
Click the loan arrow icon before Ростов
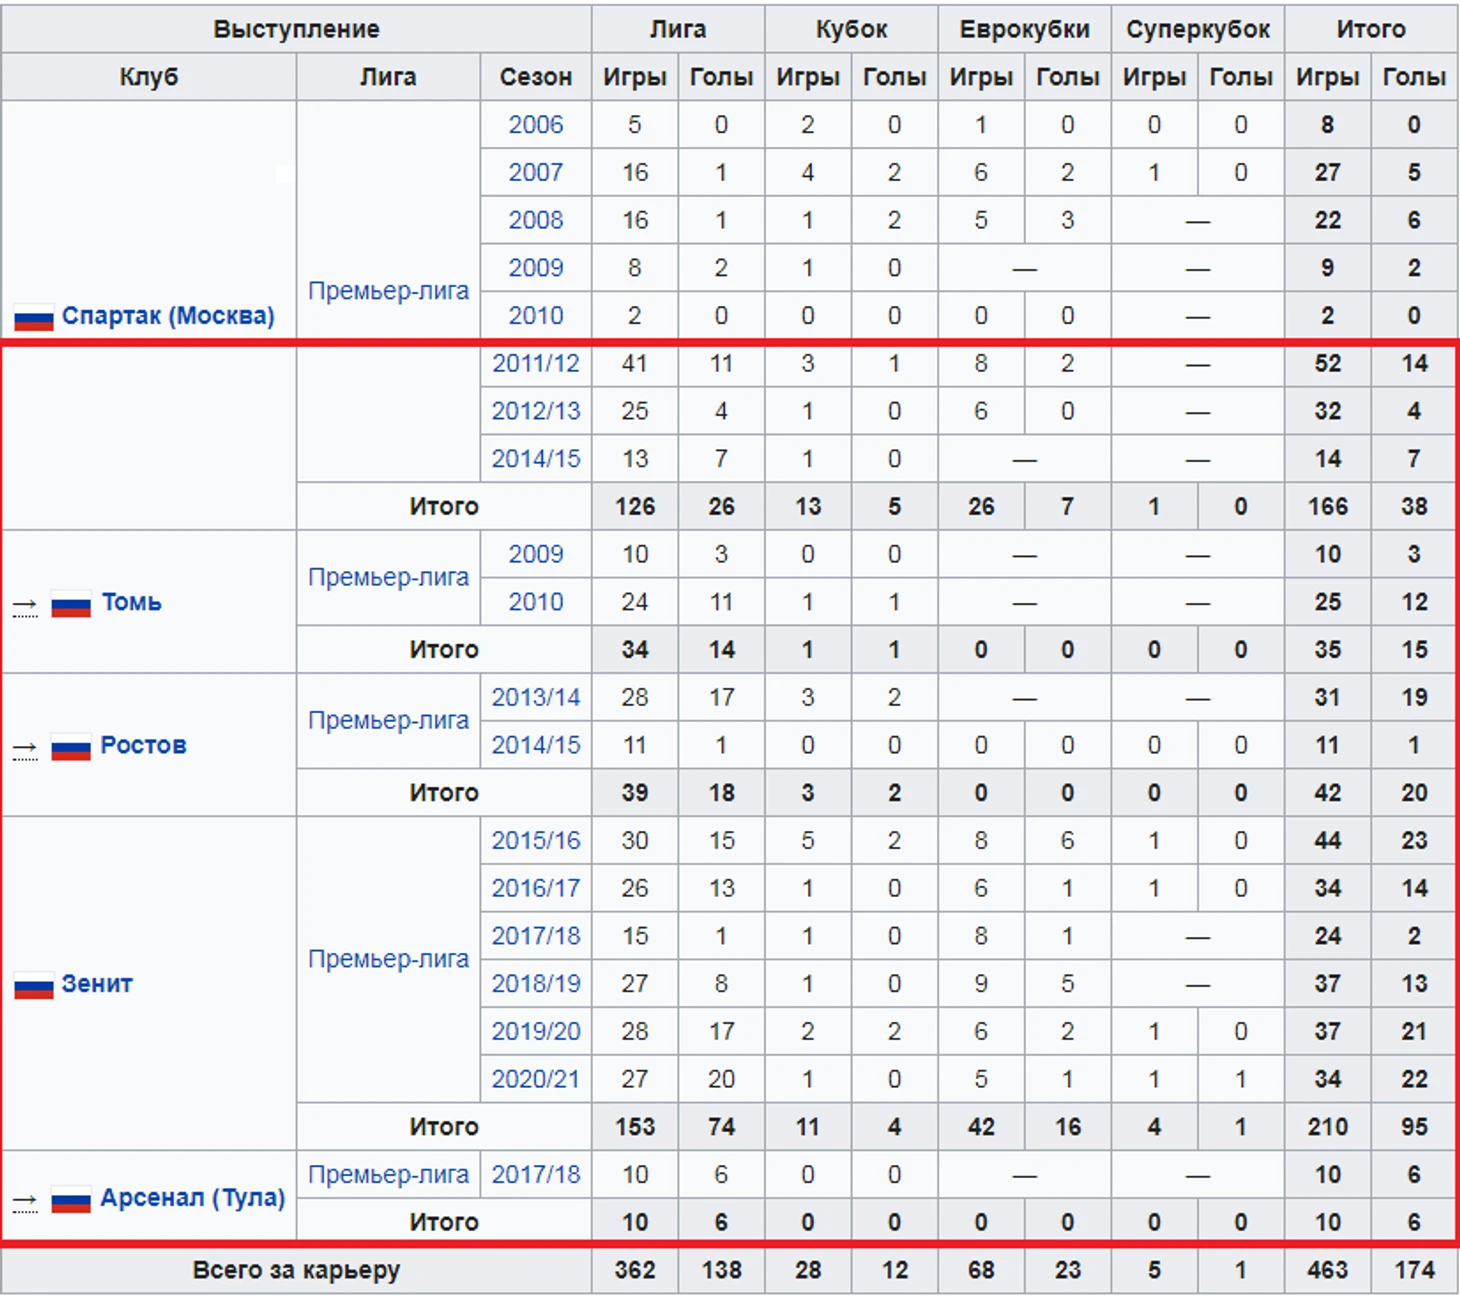tap(25, 749)
